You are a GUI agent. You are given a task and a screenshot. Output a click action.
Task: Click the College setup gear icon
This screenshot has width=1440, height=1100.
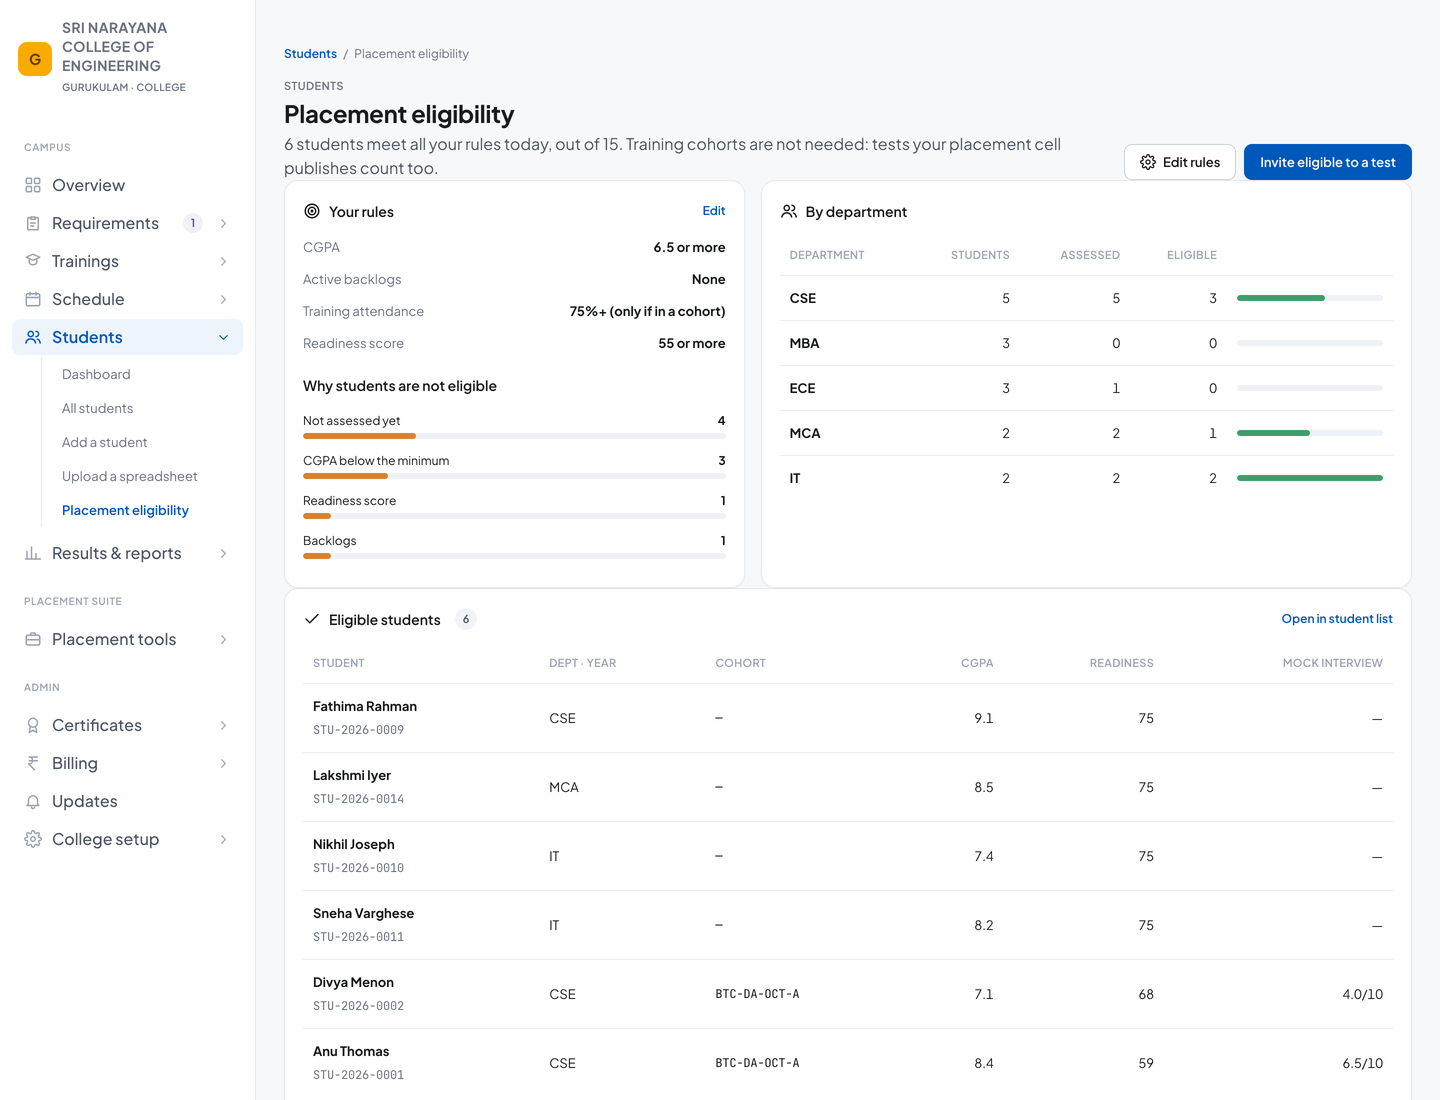click(x=33, y=839)
